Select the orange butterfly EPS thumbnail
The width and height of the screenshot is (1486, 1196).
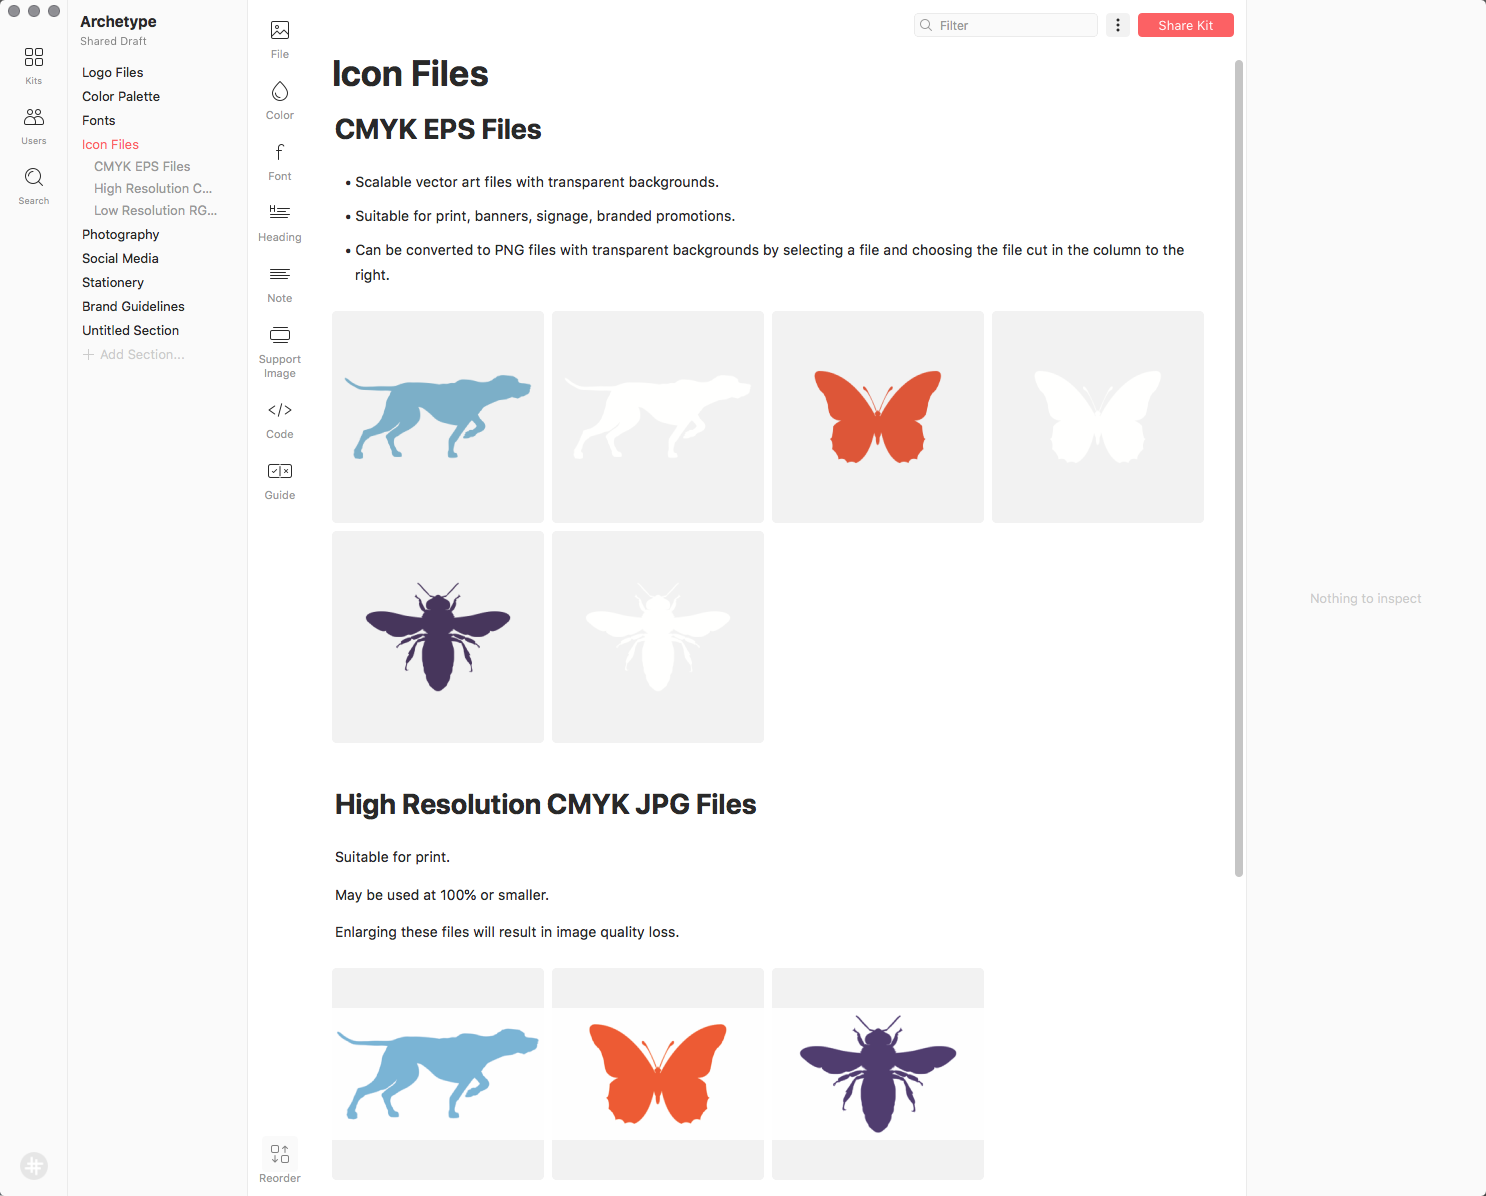click(878, 417)
